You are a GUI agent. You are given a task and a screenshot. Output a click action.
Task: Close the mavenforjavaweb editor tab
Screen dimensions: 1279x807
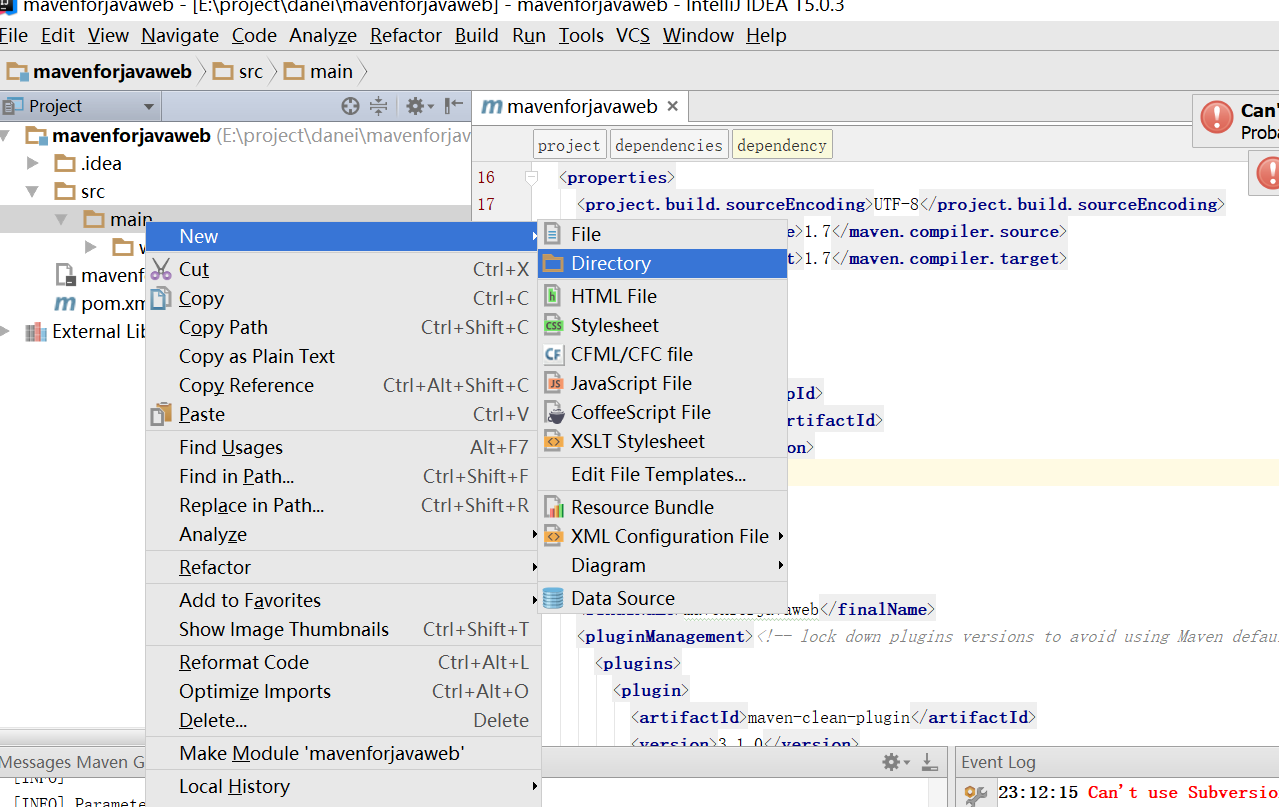point(673,106)
